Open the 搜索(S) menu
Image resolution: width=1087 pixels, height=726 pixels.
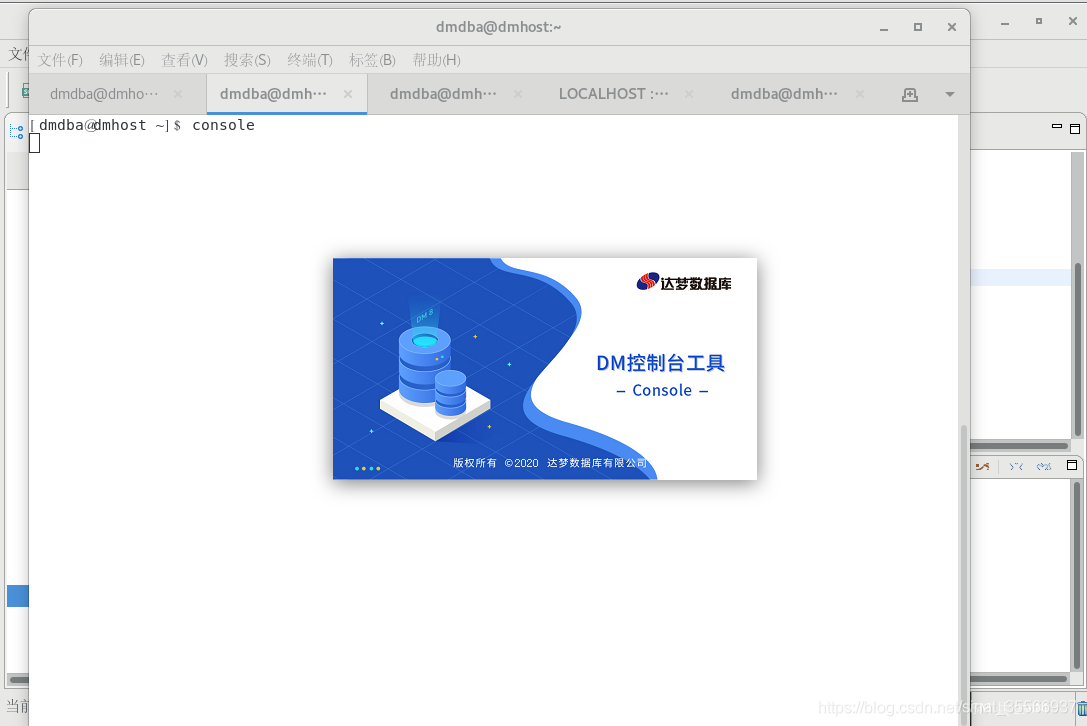247,60
